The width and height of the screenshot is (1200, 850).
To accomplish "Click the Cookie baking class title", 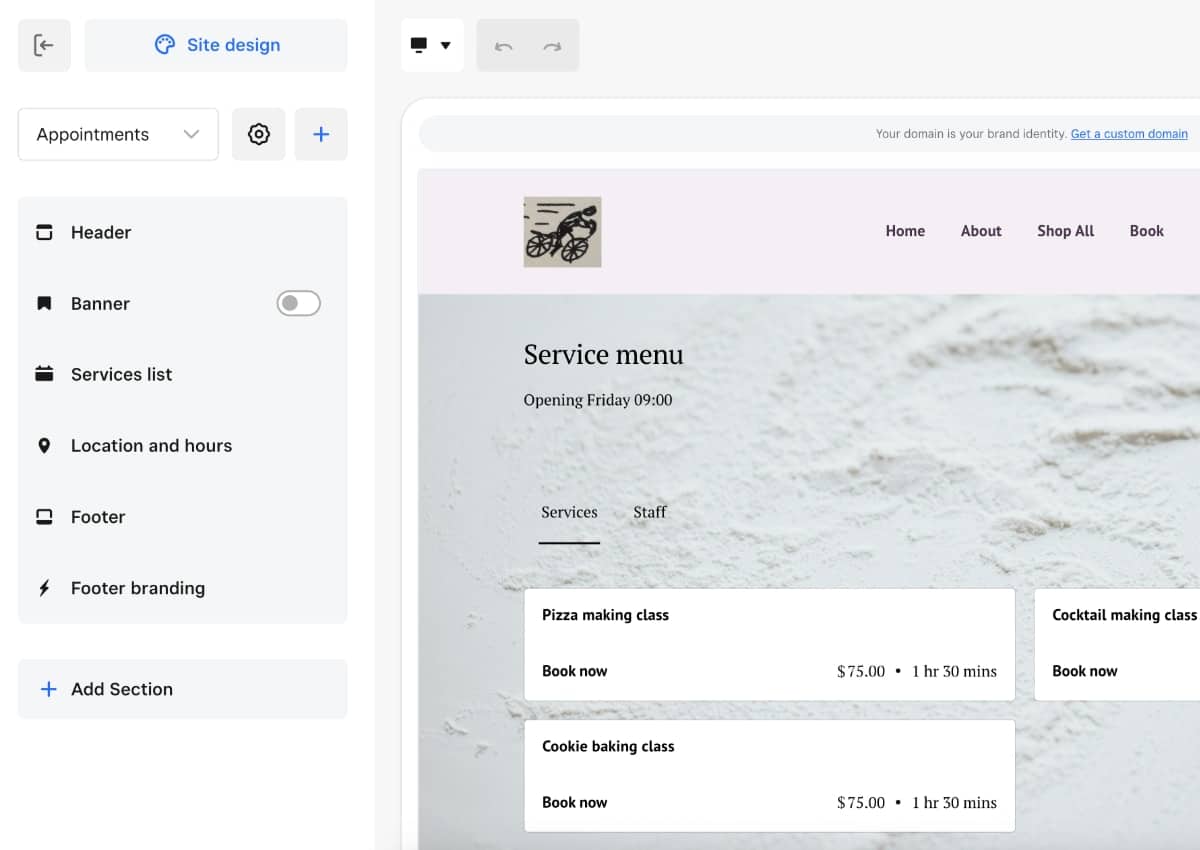I will [x=608, y=746].
